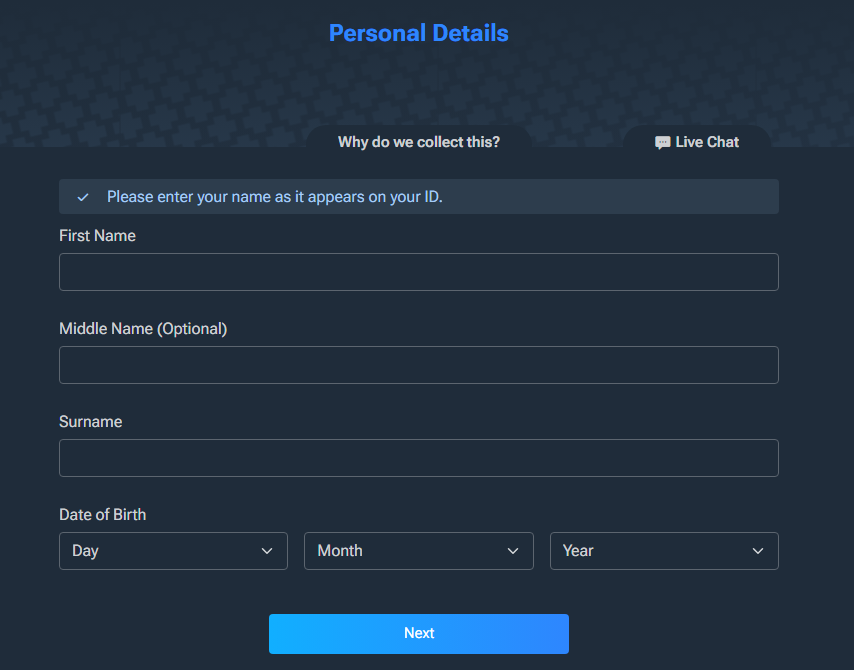Open the Month of birth dropdown

tap(418, 551)
